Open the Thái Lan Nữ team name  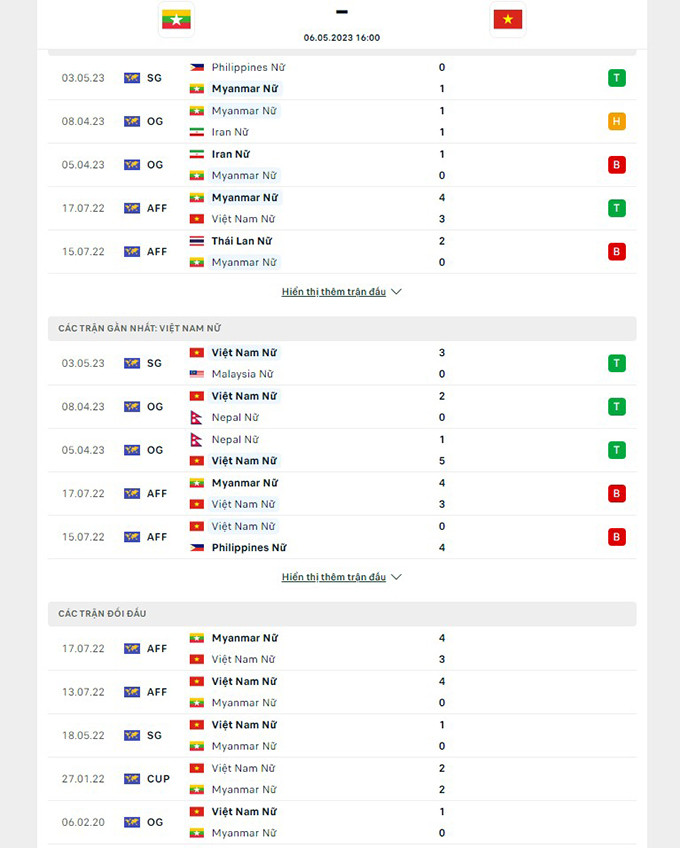point(241,241)
